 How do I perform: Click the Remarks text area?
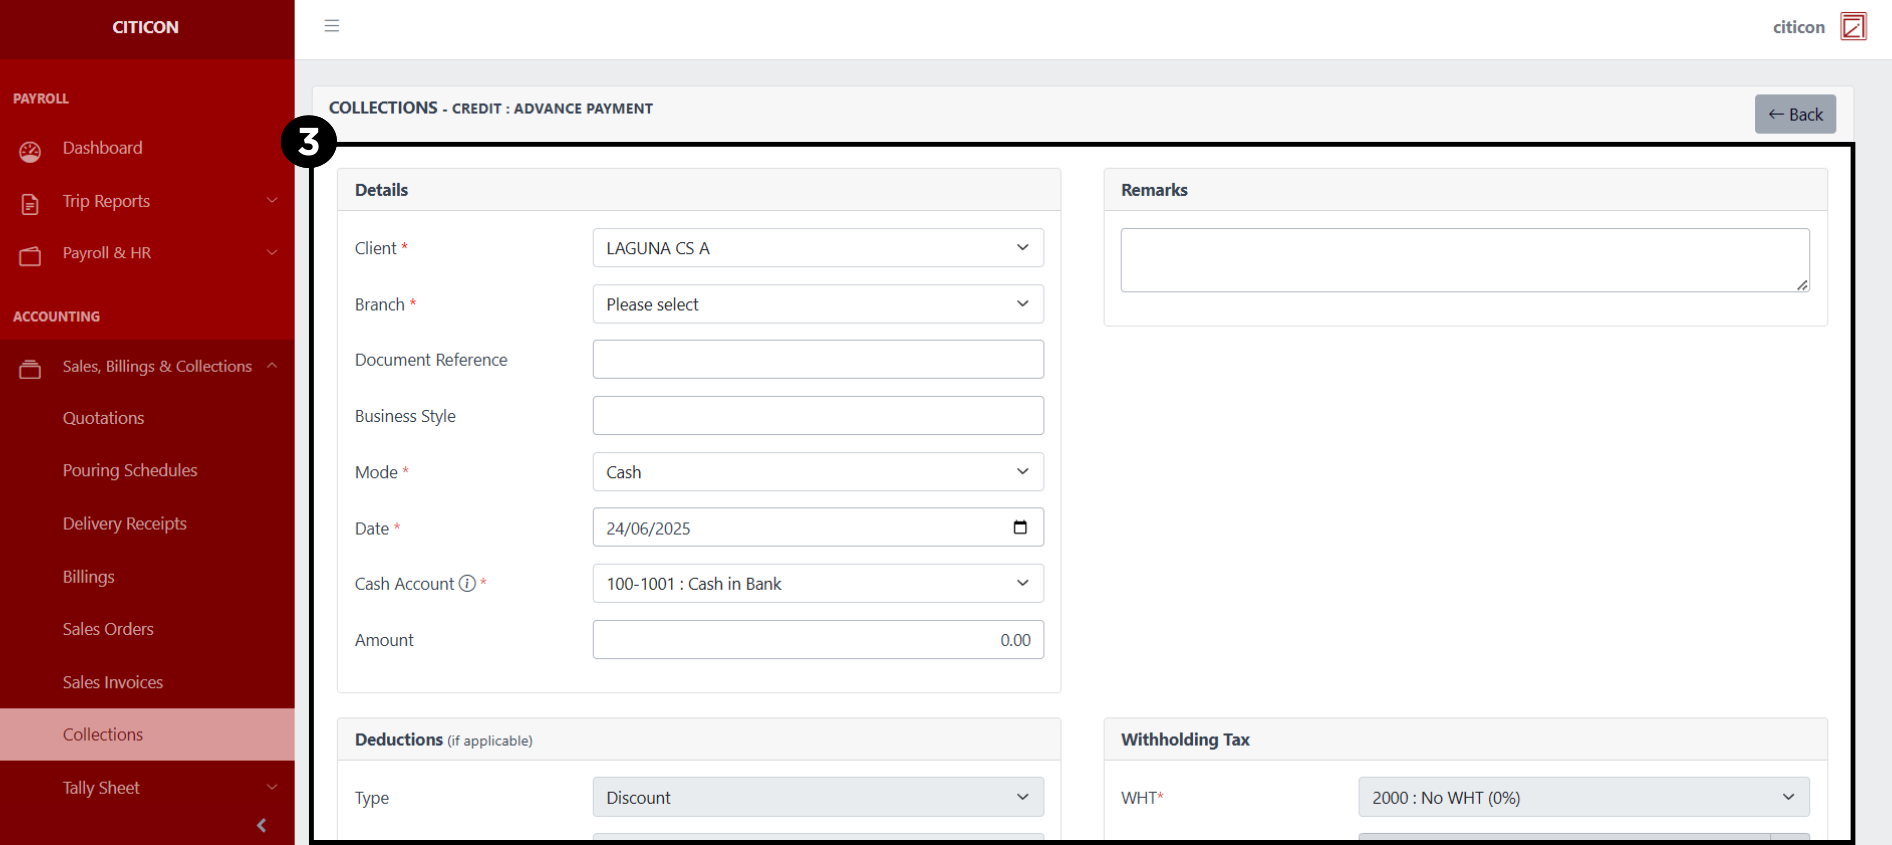point(1464,260)
